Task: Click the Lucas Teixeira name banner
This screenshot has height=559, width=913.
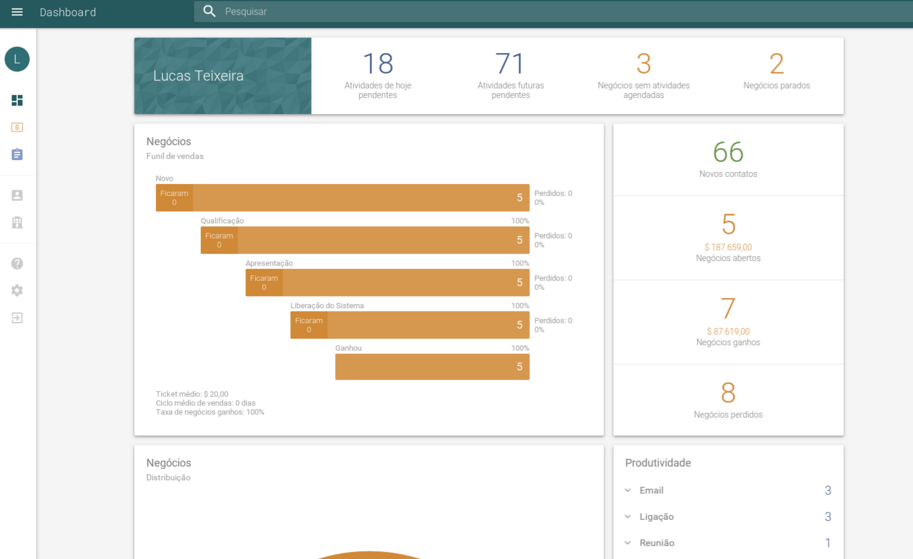Action: click(222, 76)
